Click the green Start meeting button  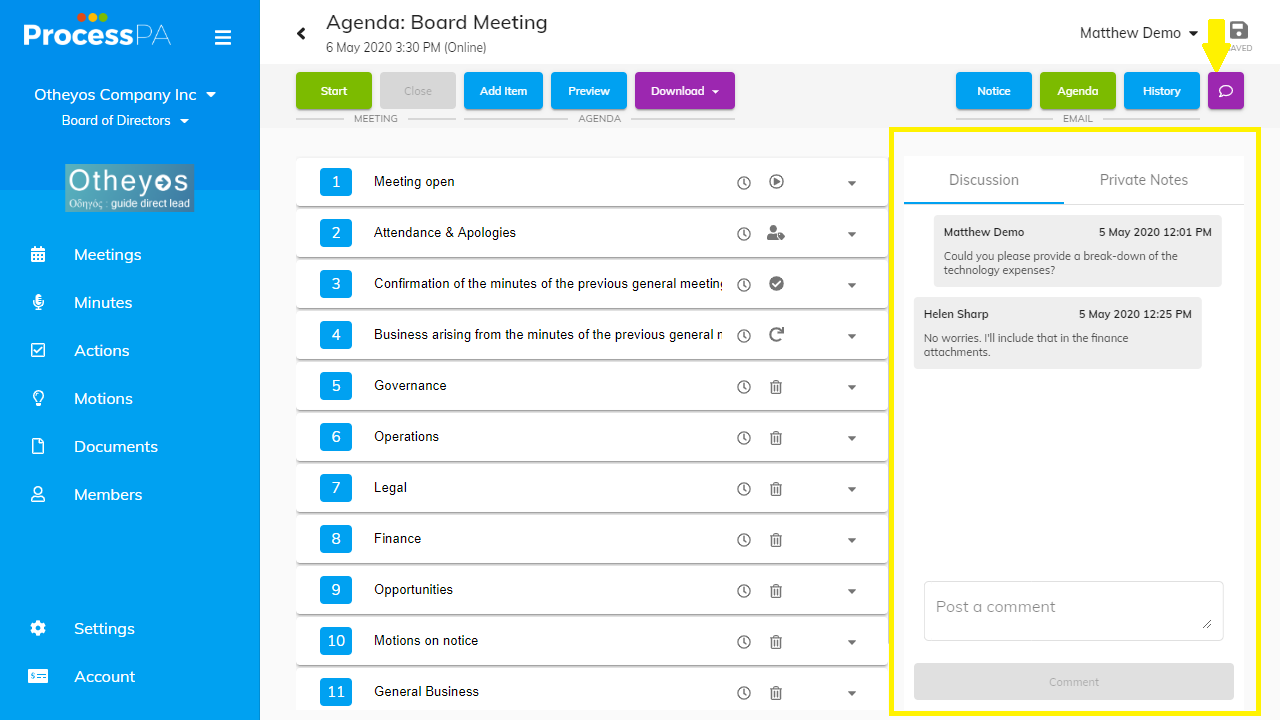coord(334,91)
